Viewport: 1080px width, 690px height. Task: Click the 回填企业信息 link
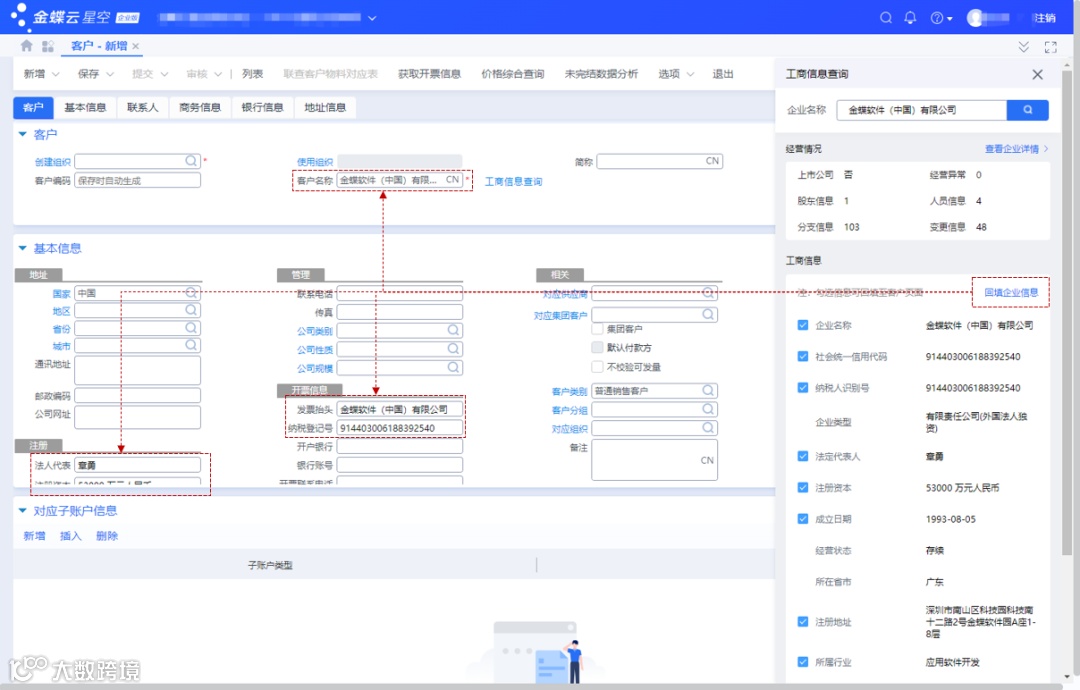pyautogui.click(x=1010, y=293)
